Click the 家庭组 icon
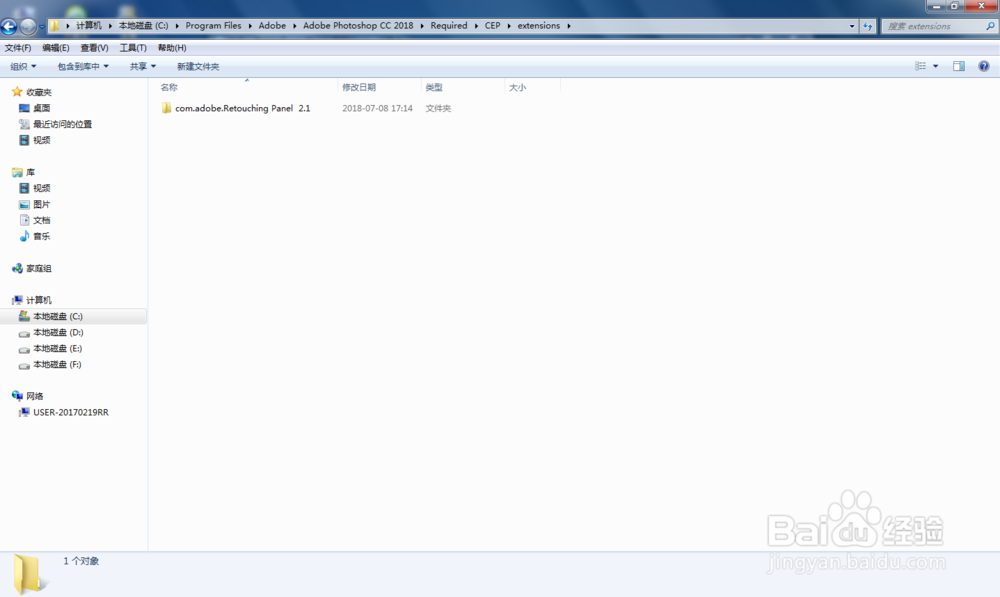The height and width of the screenshot is (597, 1000). coord(17,269)
